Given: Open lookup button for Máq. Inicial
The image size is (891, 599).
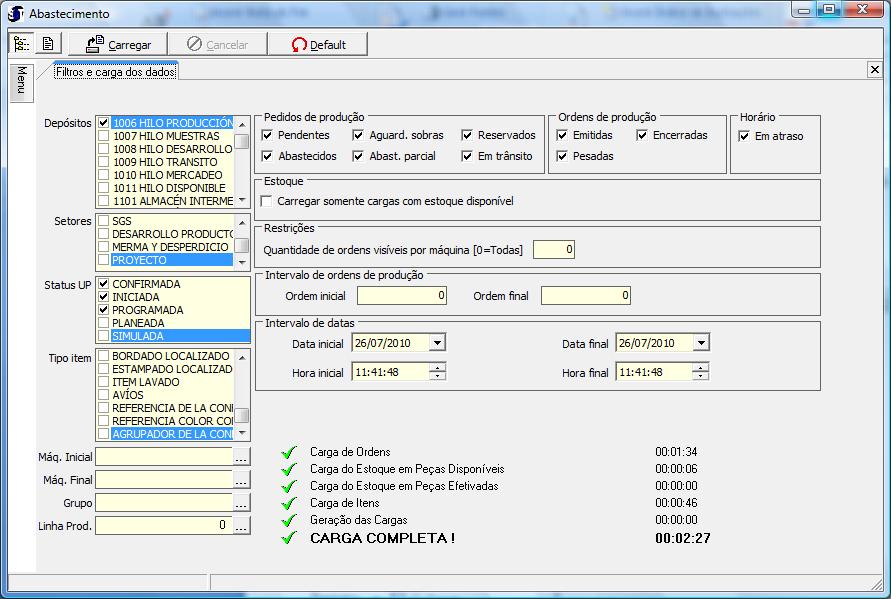Looking at the screenshot, I should coord(241,456).
